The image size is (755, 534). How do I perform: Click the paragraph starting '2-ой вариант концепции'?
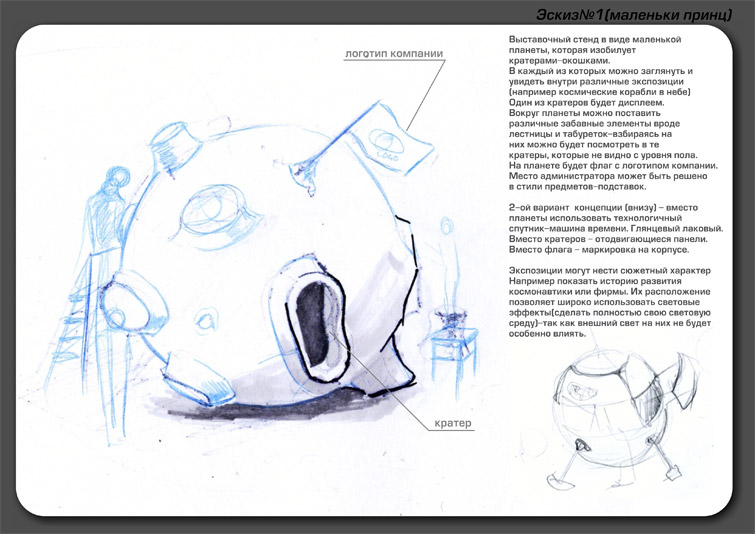pos(614,234)
